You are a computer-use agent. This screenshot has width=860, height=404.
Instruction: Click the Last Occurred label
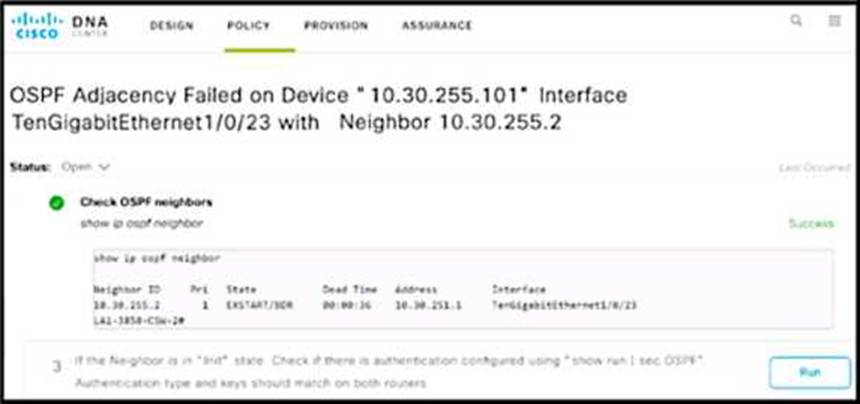coord(814,168)
